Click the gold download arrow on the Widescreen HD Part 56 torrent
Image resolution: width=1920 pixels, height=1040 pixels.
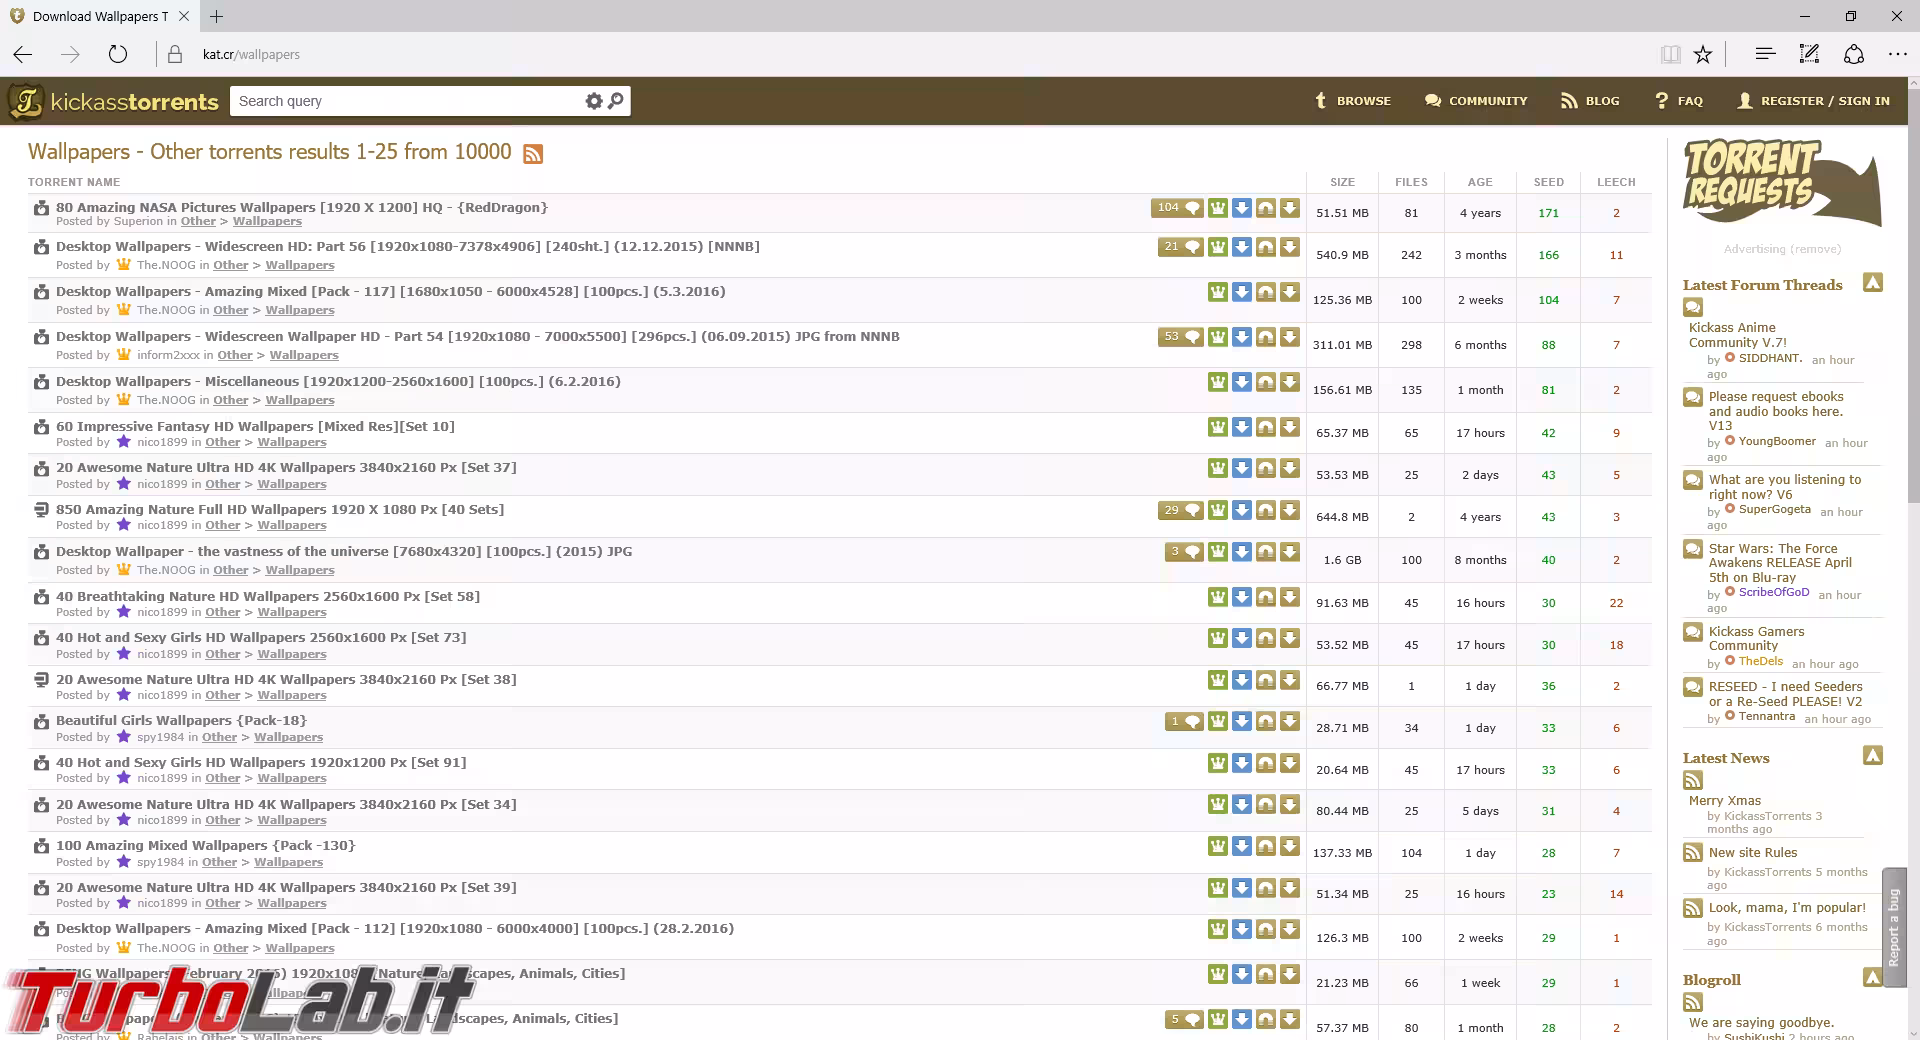[1290, 247]
